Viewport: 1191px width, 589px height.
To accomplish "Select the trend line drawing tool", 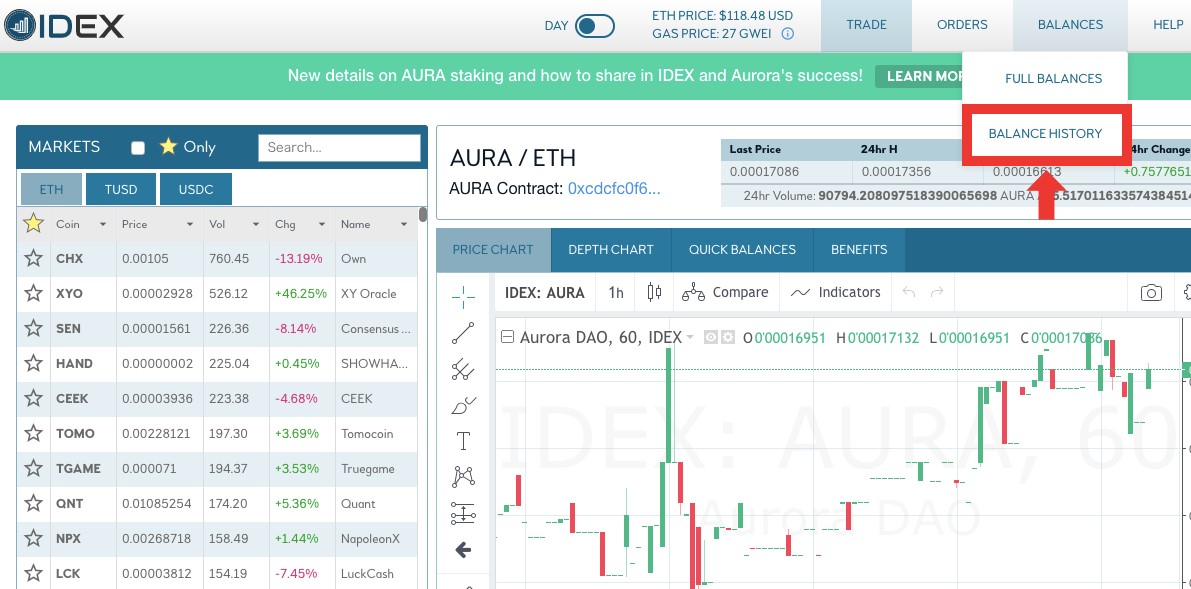I will coord(463,332).
